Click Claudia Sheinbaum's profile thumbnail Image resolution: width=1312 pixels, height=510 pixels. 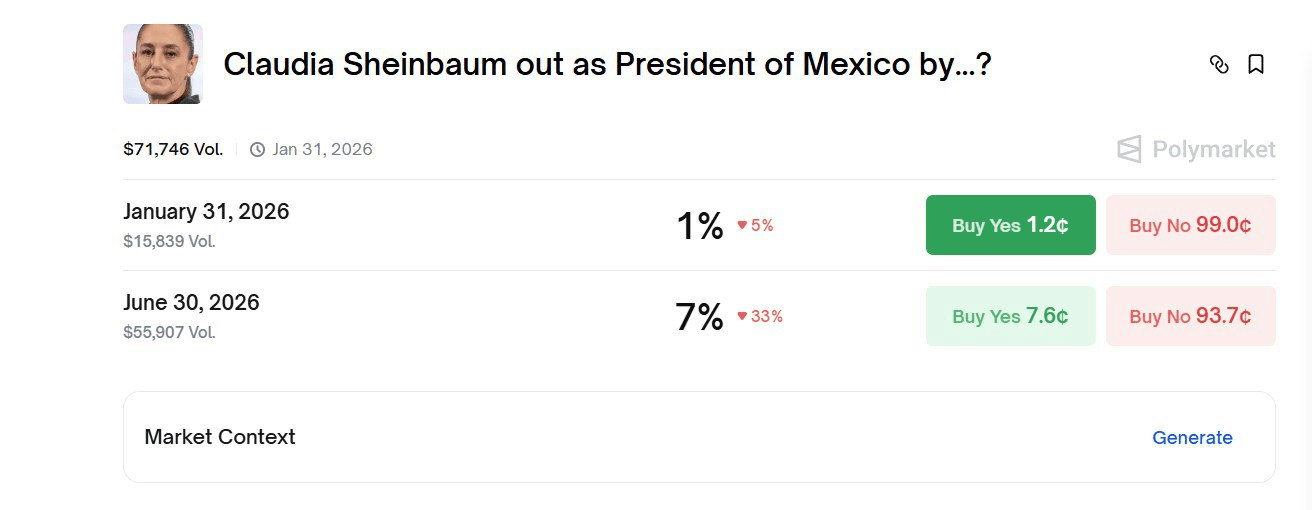coord(162,64)
